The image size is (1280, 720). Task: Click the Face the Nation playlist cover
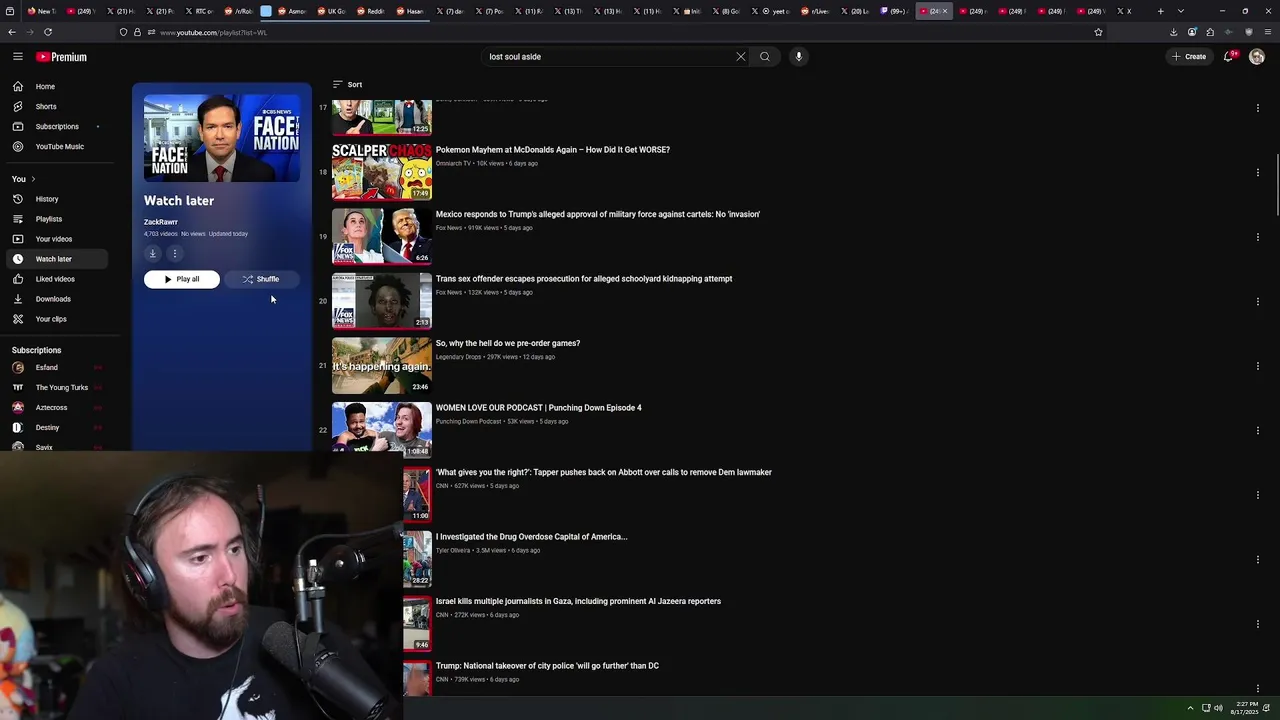pyautogui.click(x=222, y=138)
